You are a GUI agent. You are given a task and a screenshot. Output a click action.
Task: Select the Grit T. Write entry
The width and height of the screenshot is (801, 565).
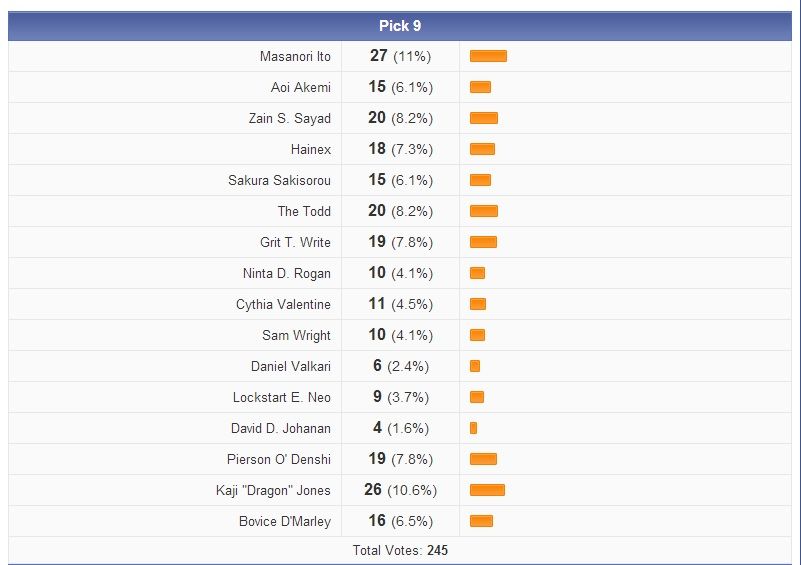coord(295,243)
